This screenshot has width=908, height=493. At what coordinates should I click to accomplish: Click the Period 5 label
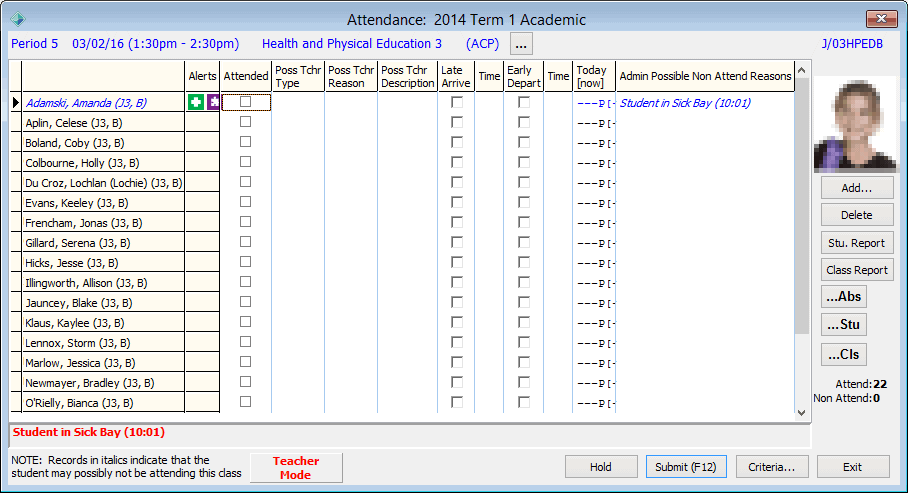point(35,43)
